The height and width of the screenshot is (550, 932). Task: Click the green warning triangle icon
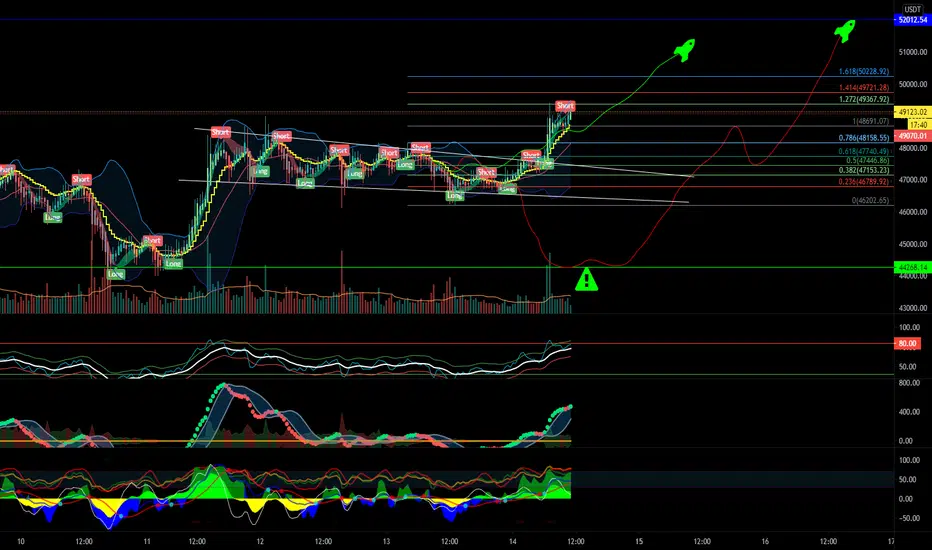[x=586, y=279]
